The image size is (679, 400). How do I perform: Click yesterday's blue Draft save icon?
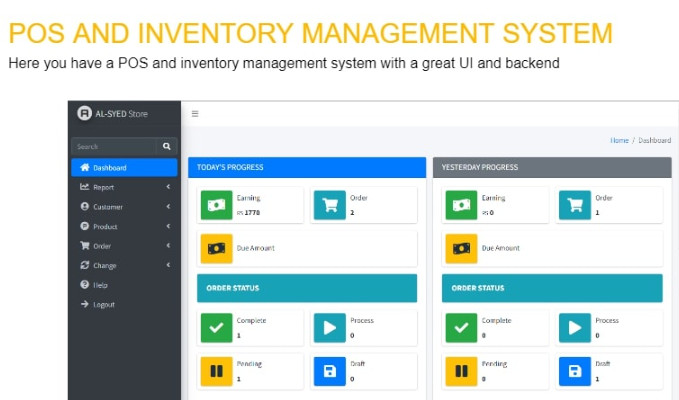[575, 371]
